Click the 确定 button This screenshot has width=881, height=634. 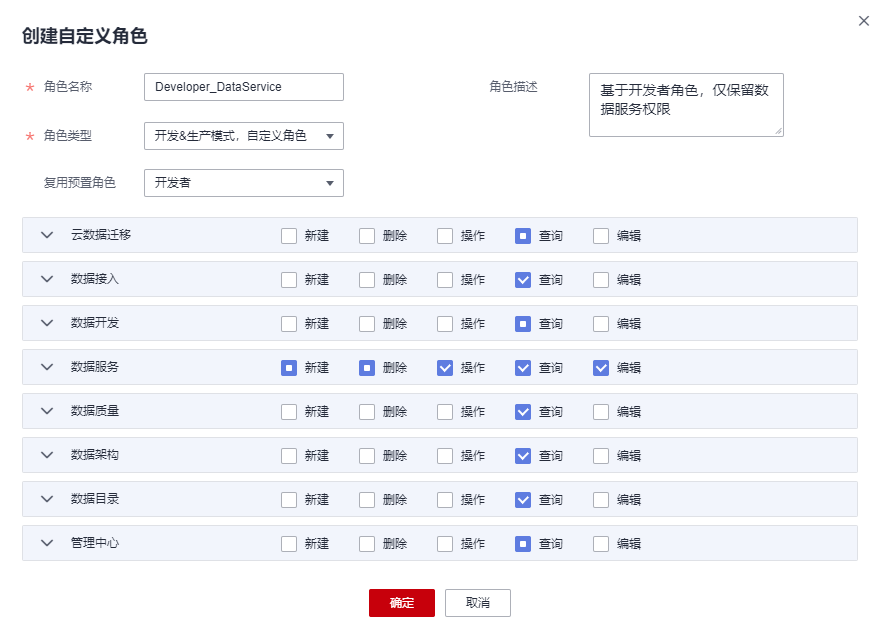point(401,603)
